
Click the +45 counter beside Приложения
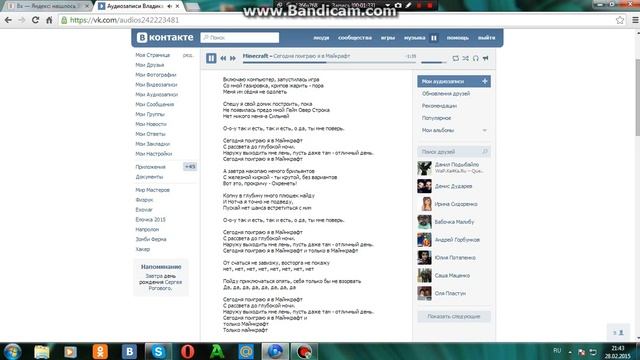pyautogui.click(x=190, y=167)
